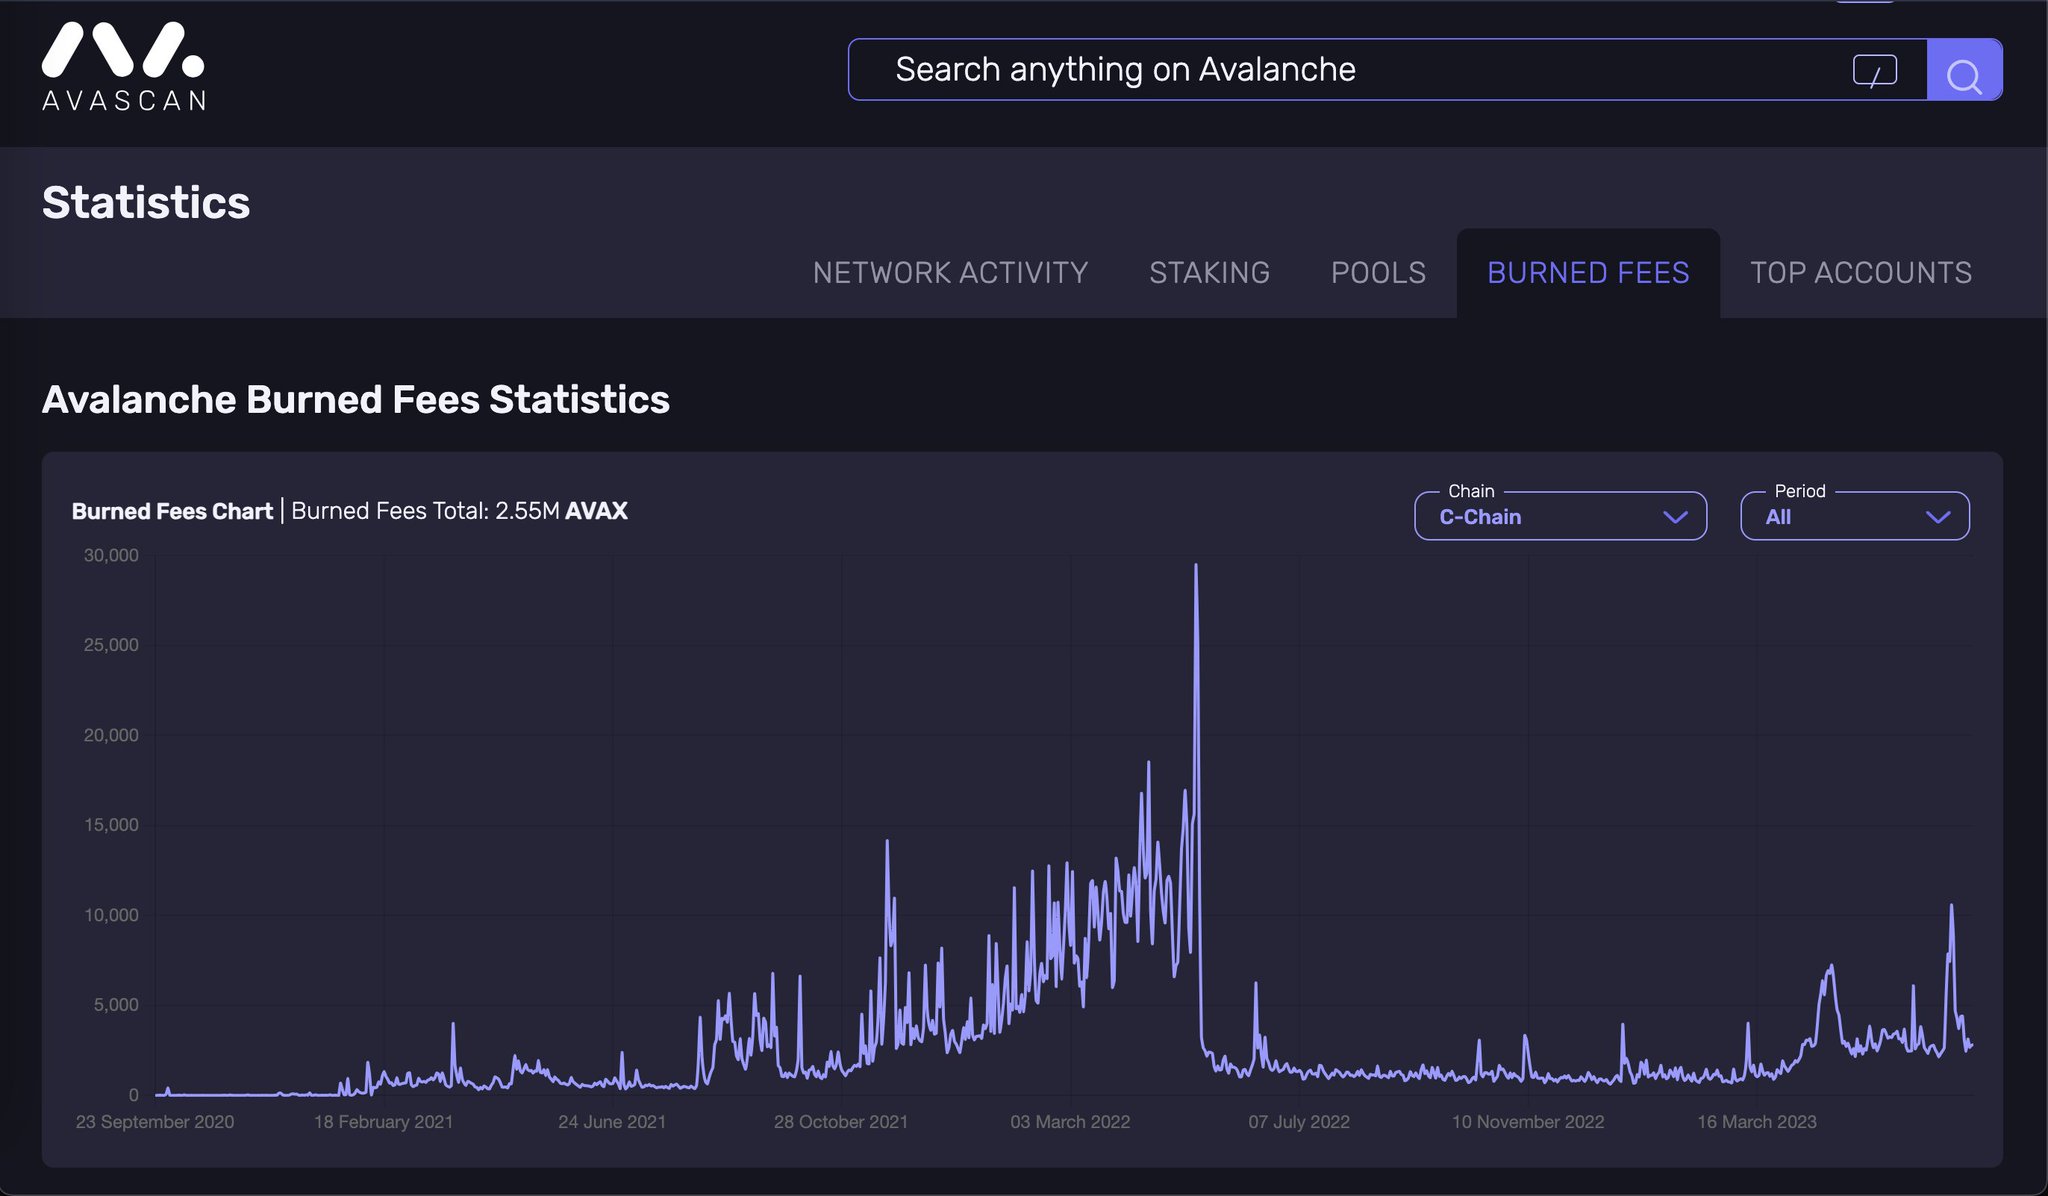Click the Statistics page heading
The image size is (2048, 1196).
[146, 203]
